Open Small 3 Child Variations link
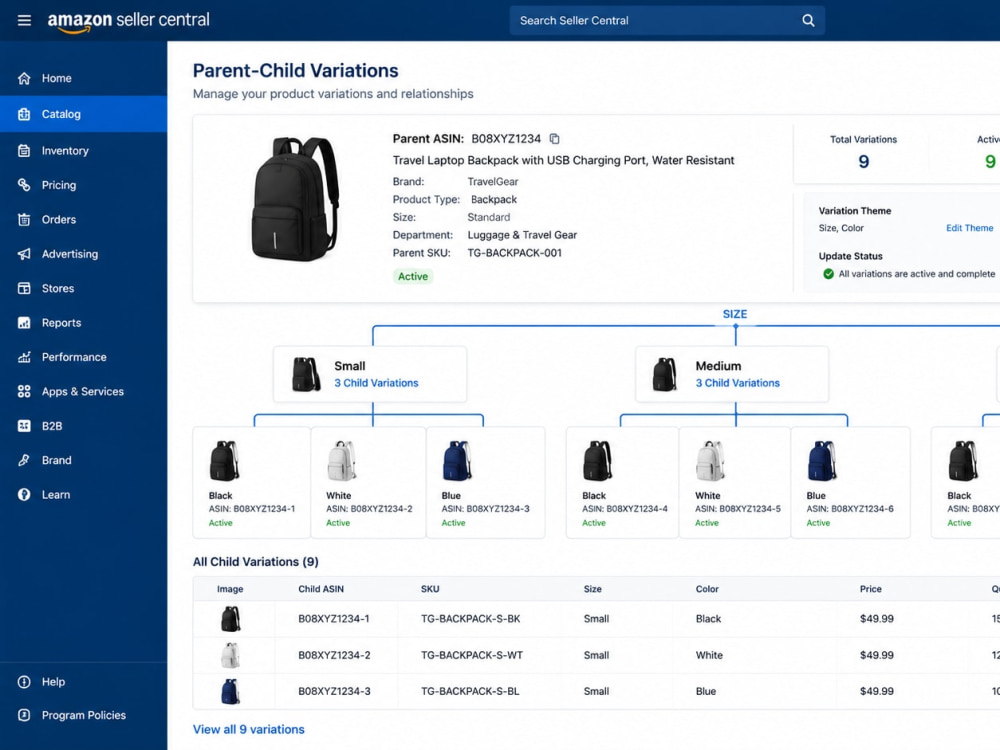The image size is (1000, 750). click(376, 383)
